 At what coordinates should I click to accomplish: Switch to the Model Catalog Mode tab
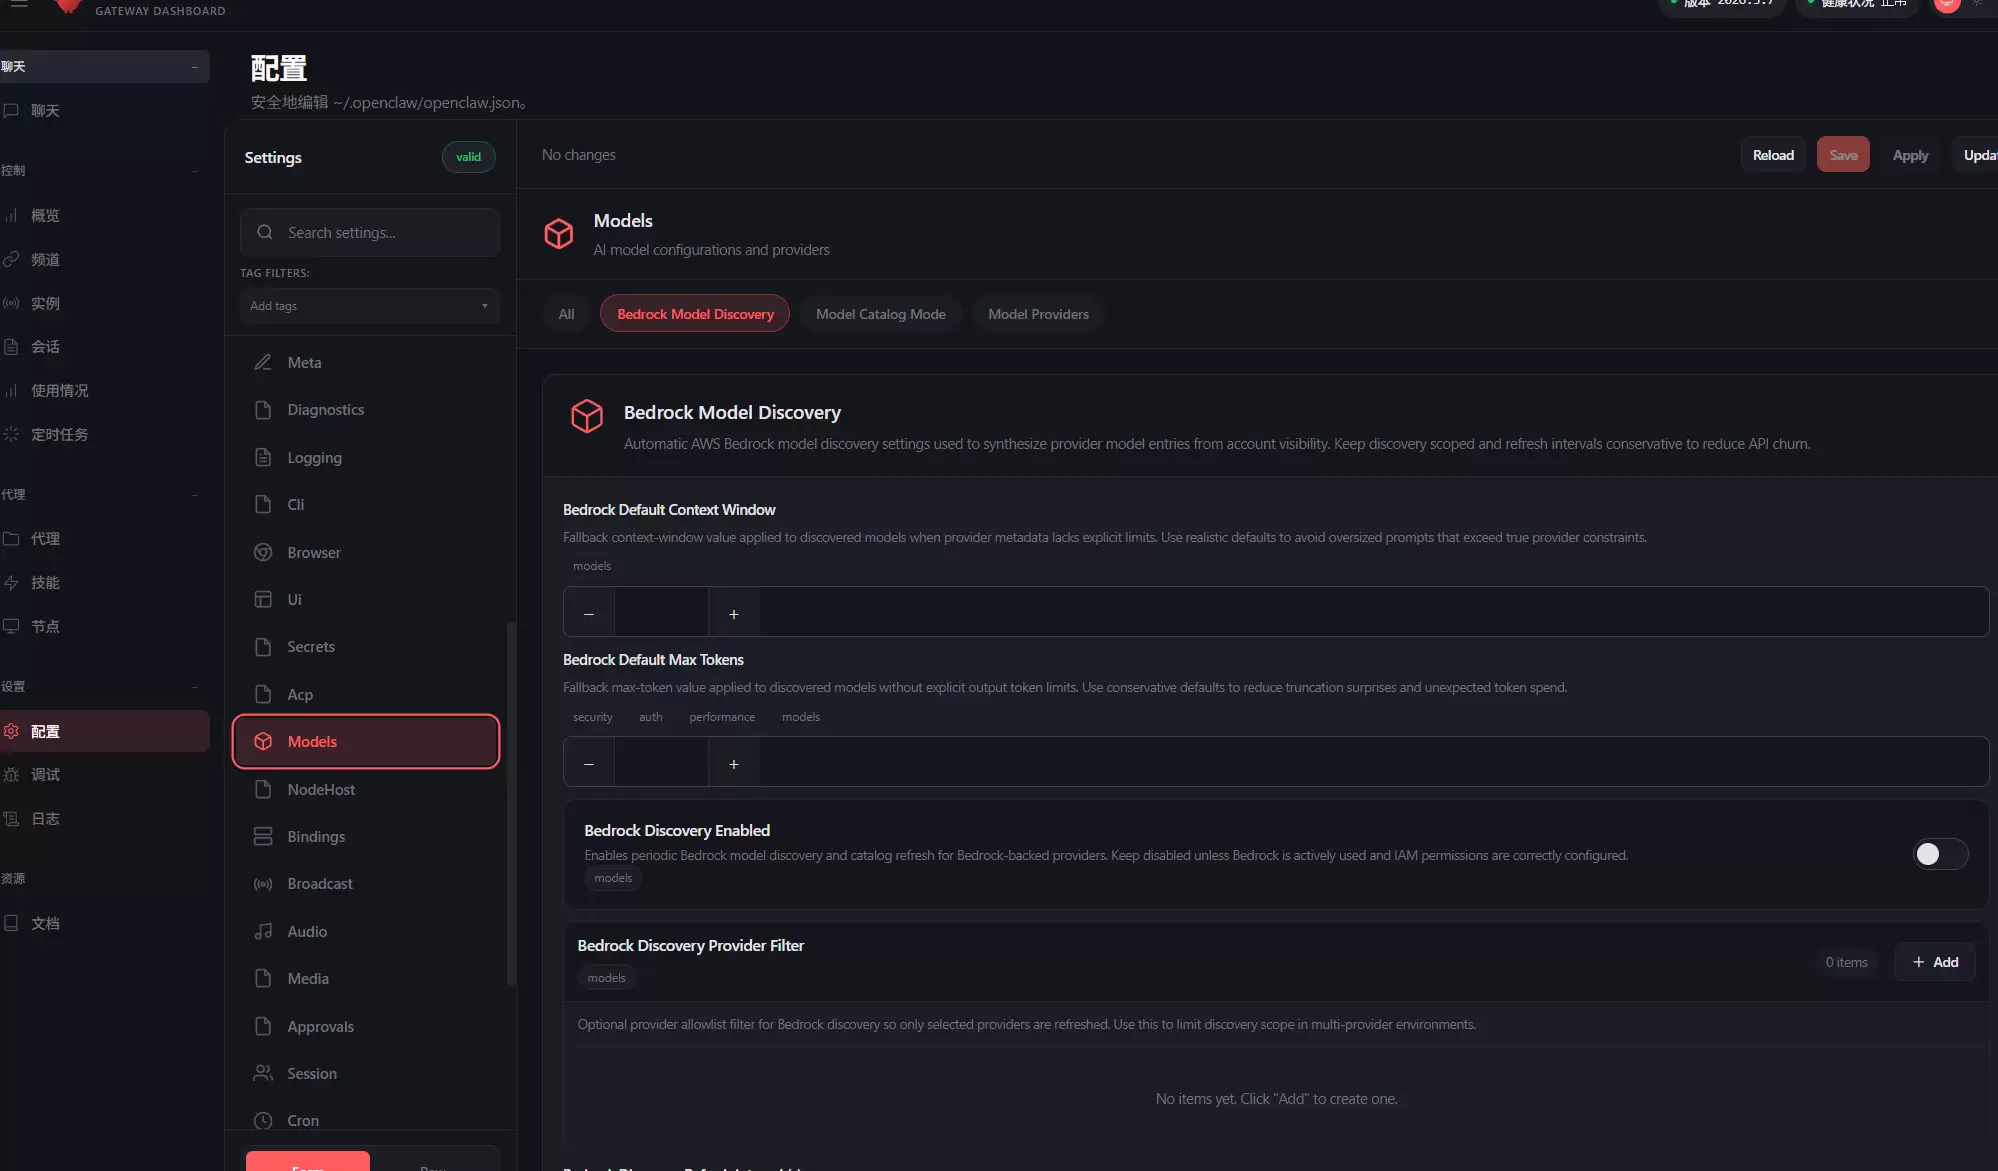pos(880,314)
